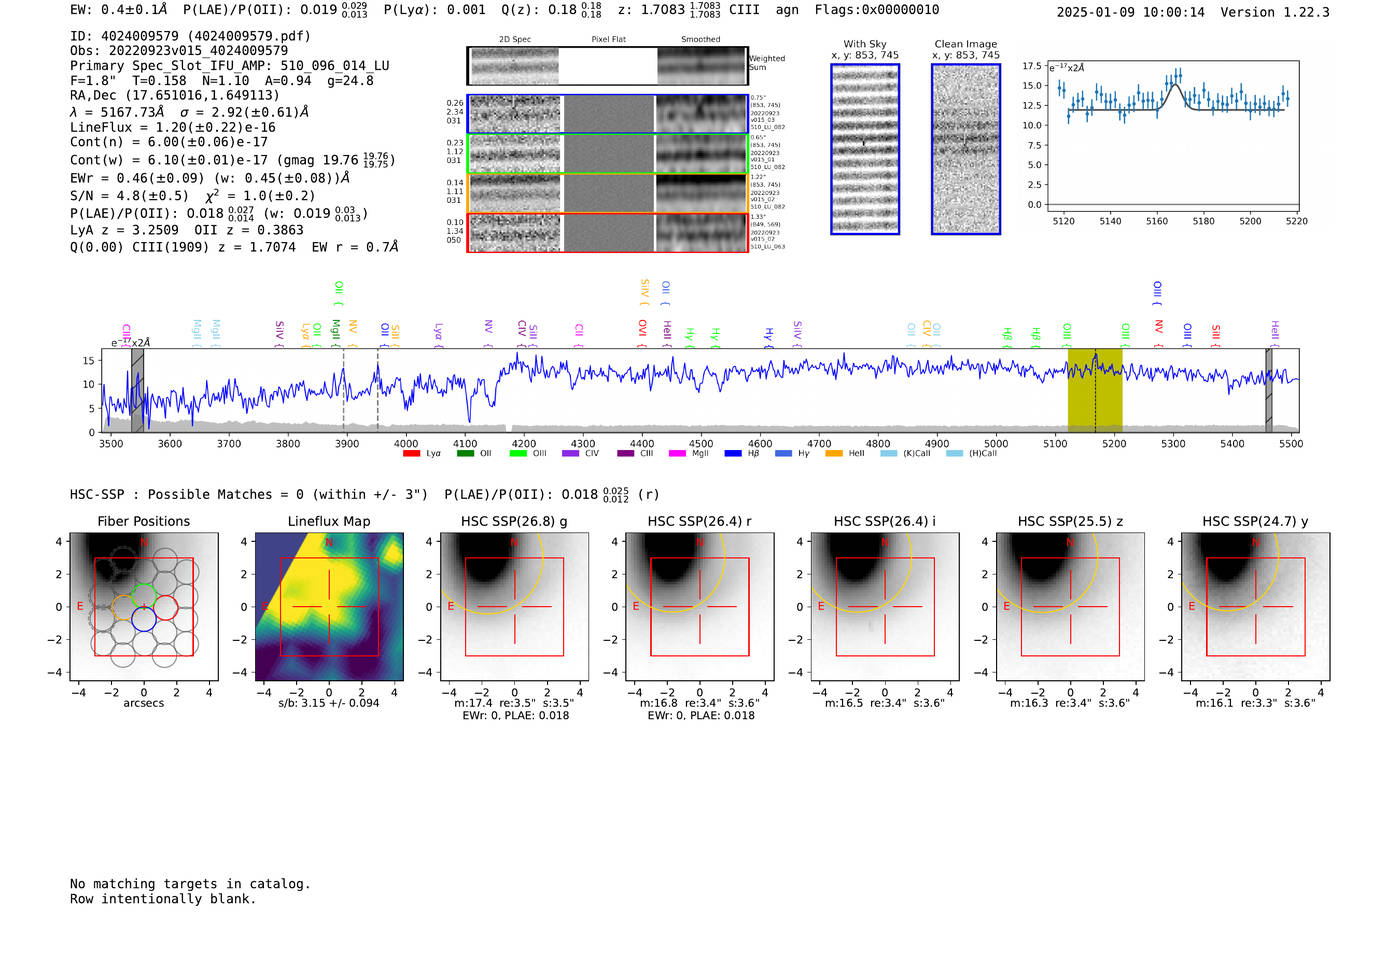Click the dashed vertical line near 3900 Å
This screenshot has height=953, width=1400.
click(344, 391)
